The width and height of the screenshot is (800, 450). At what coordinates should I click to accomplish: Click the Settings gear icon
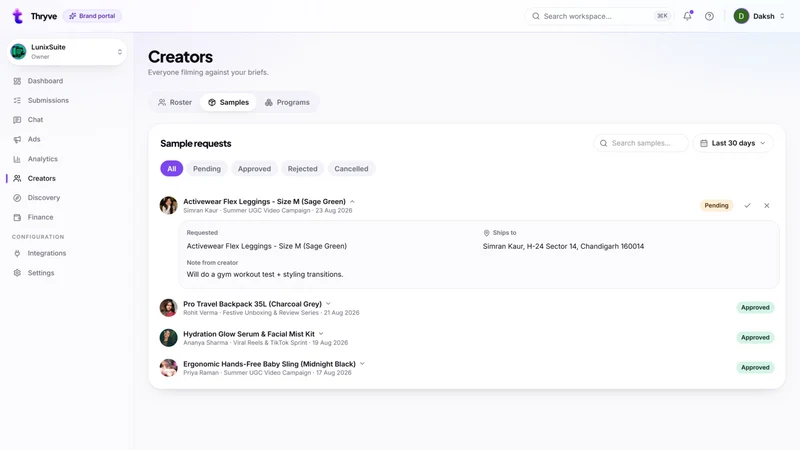(17, 273)
